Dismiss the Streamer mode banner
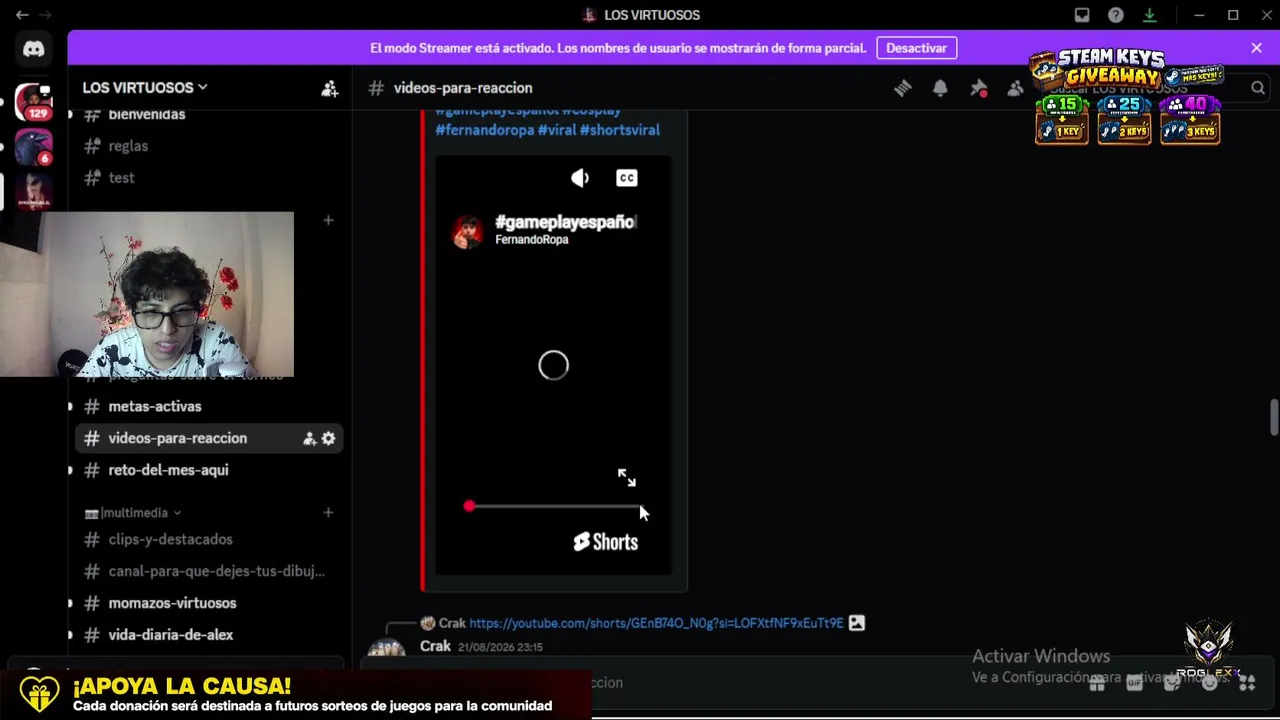This screenshot has height=720, width=1280. tap(1257, 48)
